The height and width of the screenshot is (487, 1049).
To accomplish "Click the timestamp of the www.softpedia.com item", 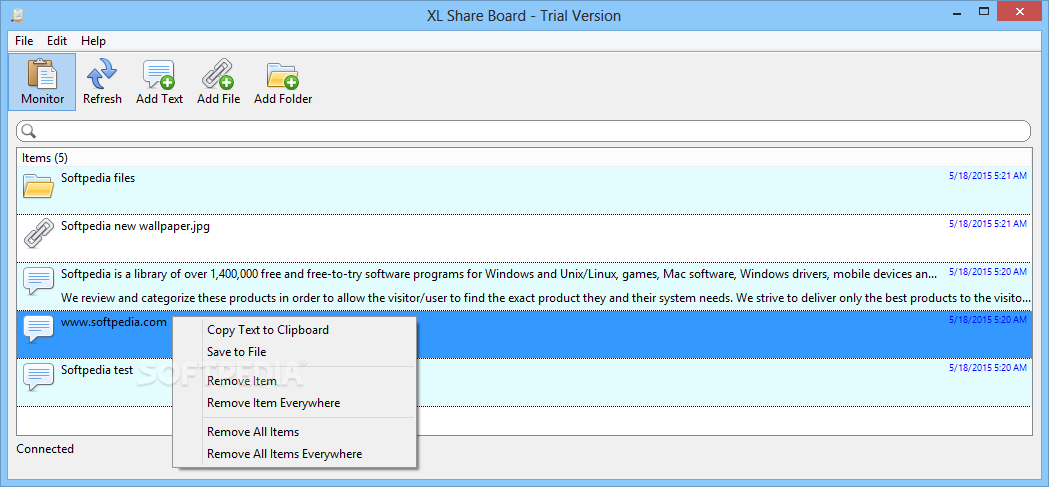I will click(x=987, y=320).
